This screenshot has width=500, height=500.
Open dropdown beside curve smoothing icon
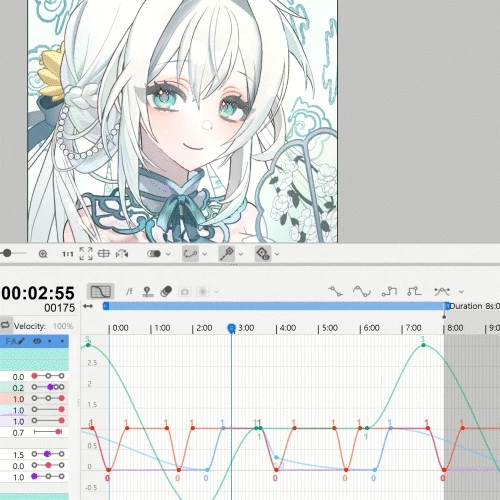461,292
